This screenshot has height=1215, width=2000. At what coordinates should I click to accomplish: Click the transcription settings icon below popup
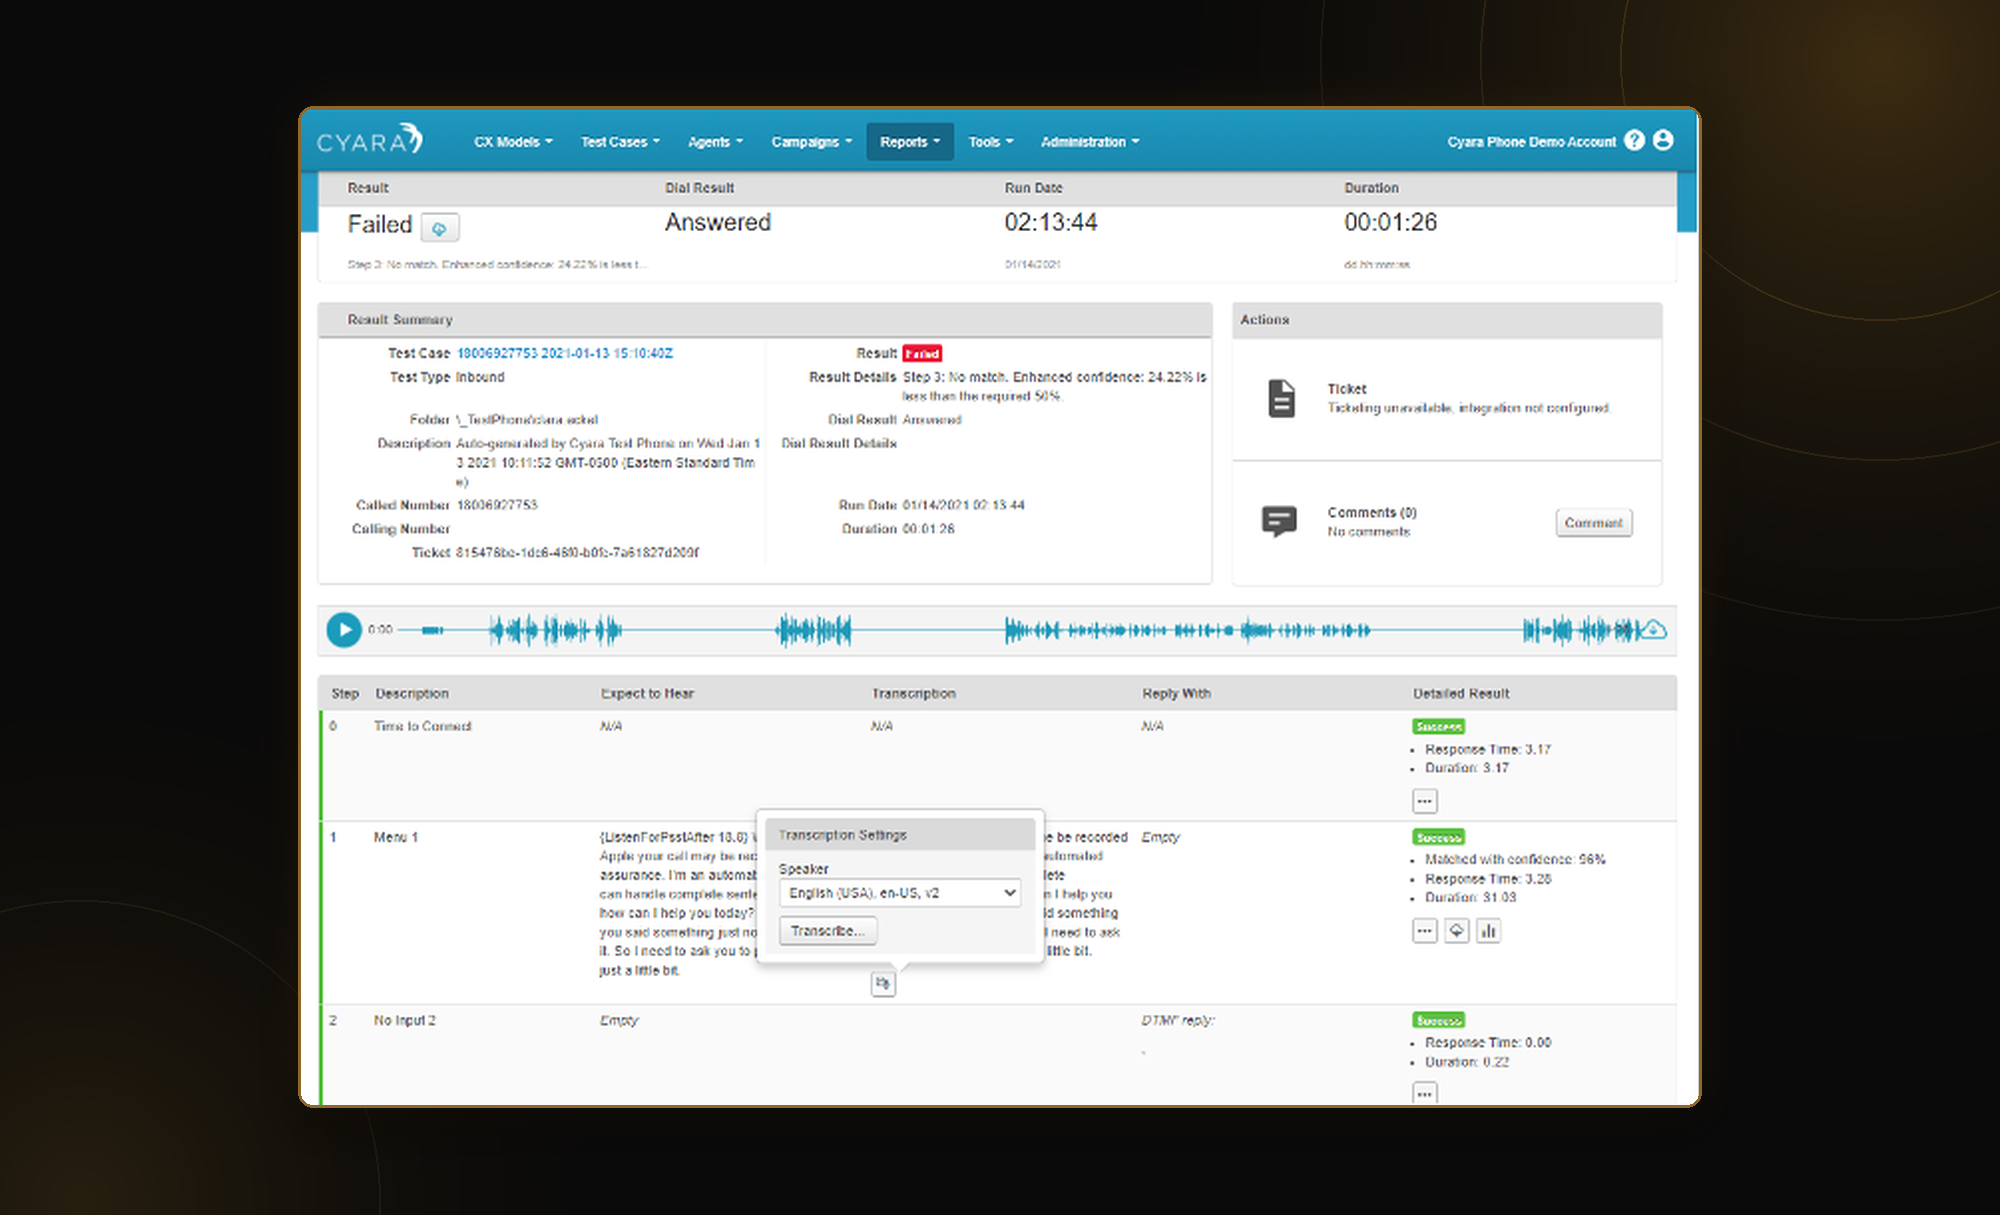(882, 984)
